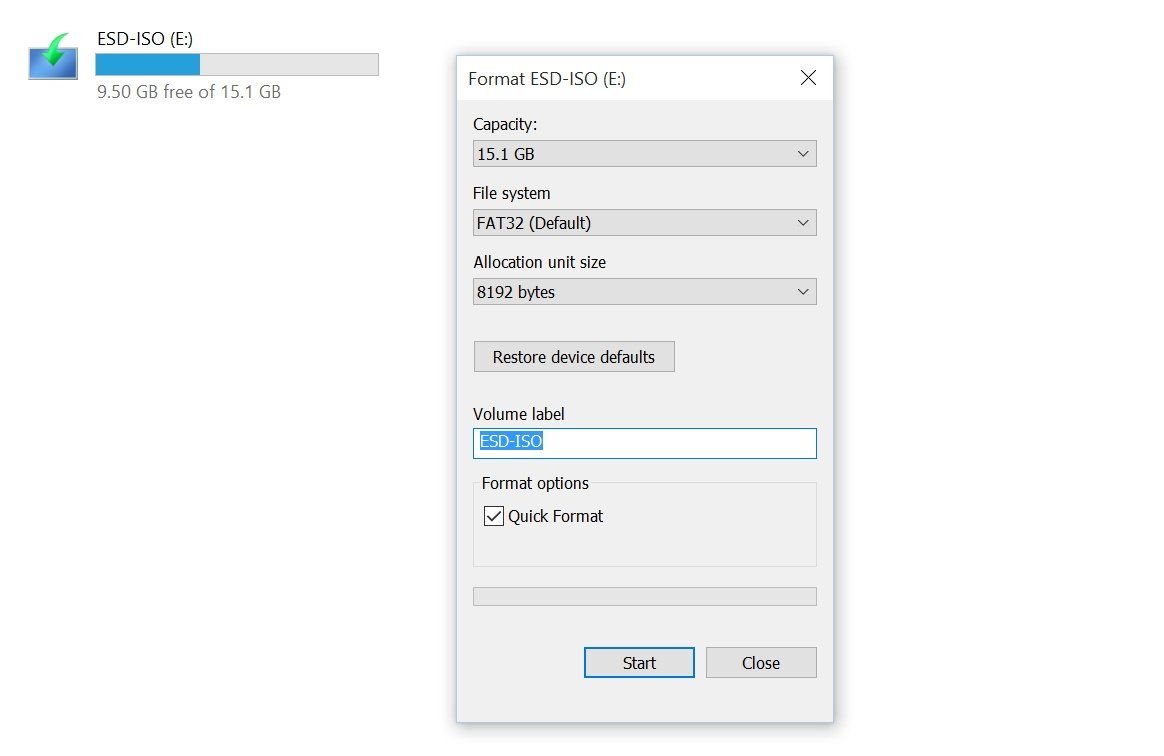
Task: Click the blue drive capacity usage bar
Action: (147, 63)
